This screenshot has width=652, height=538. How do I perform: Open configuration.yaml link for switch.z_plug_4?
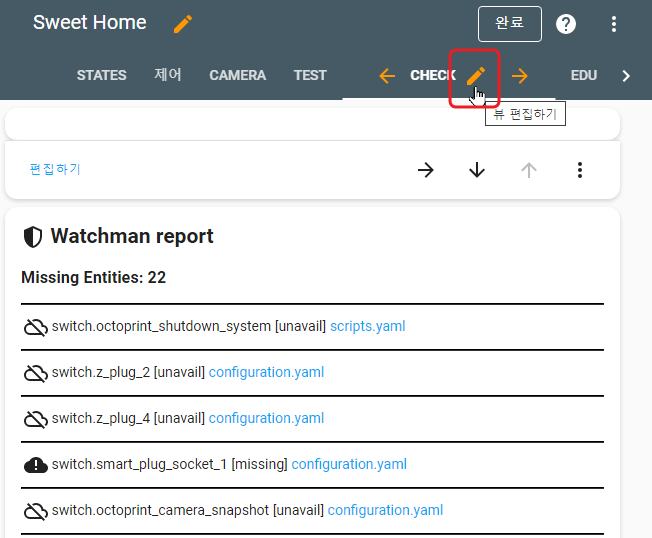266,418
